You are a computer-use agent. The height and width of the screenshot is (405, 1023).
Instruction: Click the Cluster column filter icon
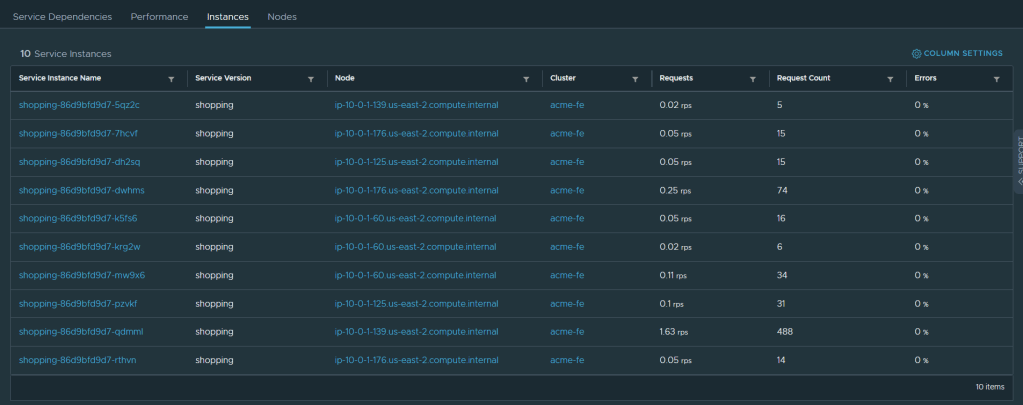[x=635, y=79]
